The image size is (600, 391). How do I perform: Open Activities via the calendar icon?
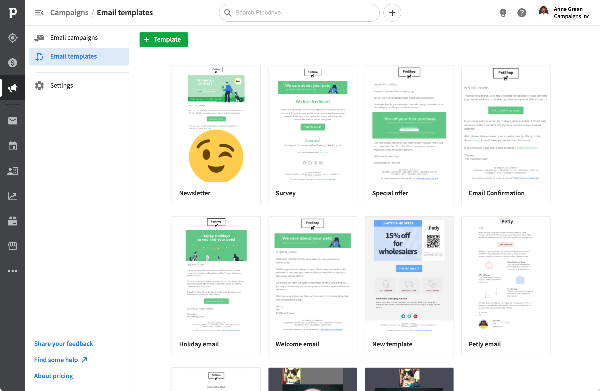pyautogui.click(x=13, y=146)
